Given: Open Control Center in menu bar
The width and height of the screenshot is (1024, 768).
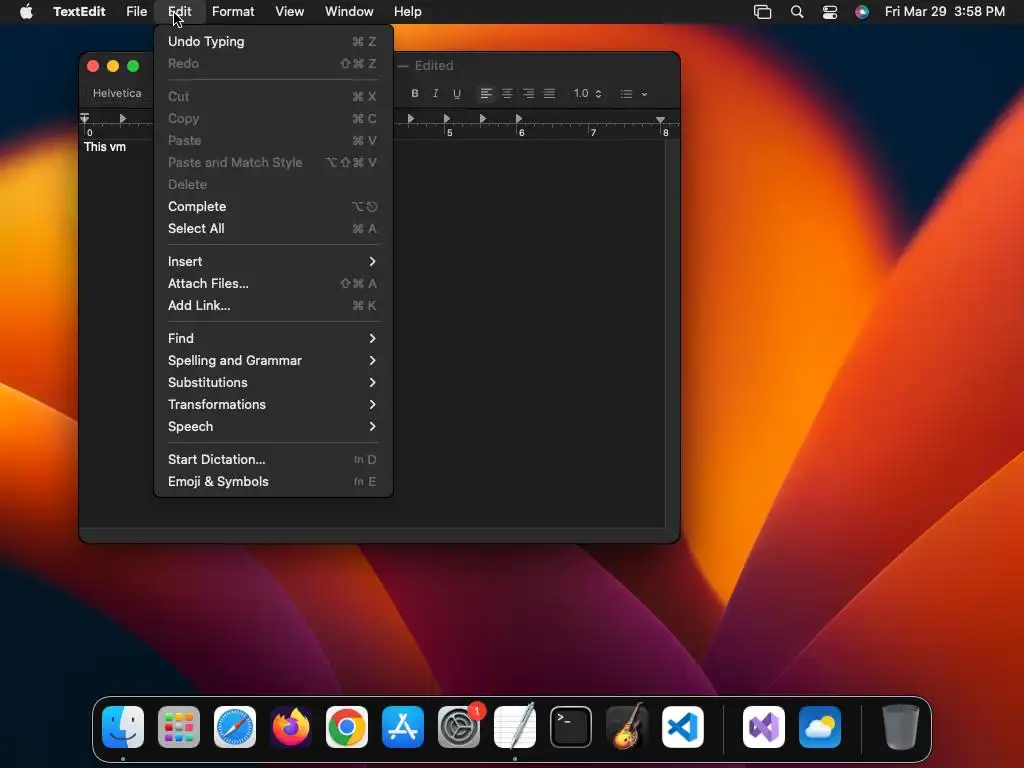Looking at the screenshot, I should pos(830,12).
